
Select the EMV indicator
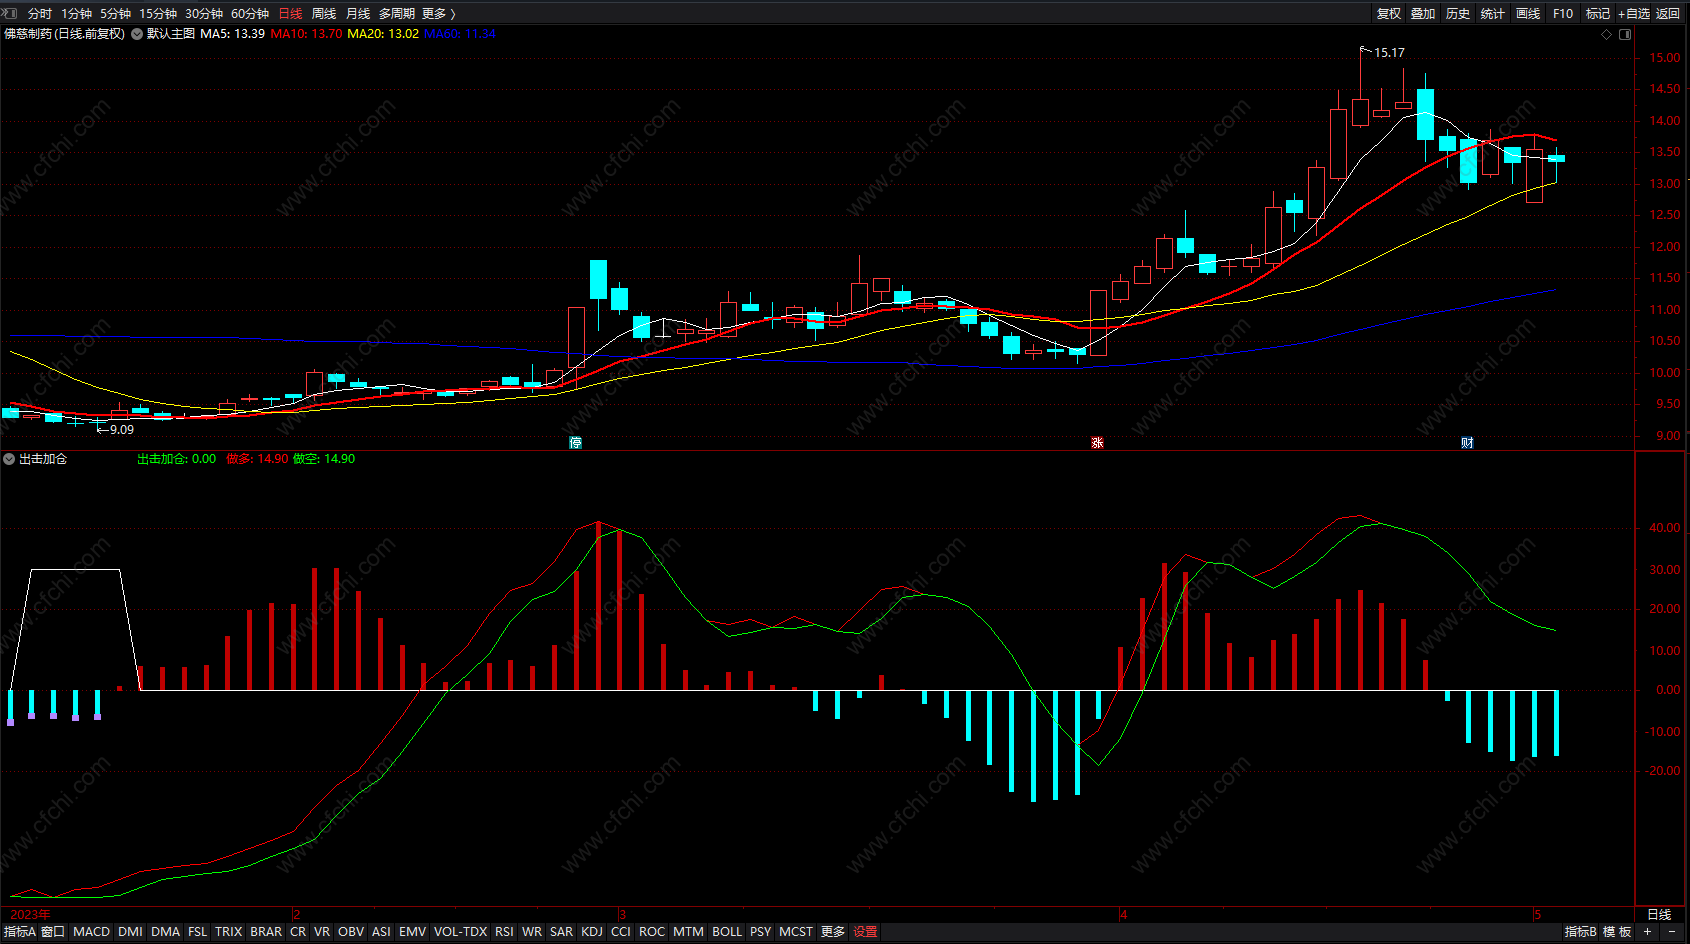(x=412, y=932)
